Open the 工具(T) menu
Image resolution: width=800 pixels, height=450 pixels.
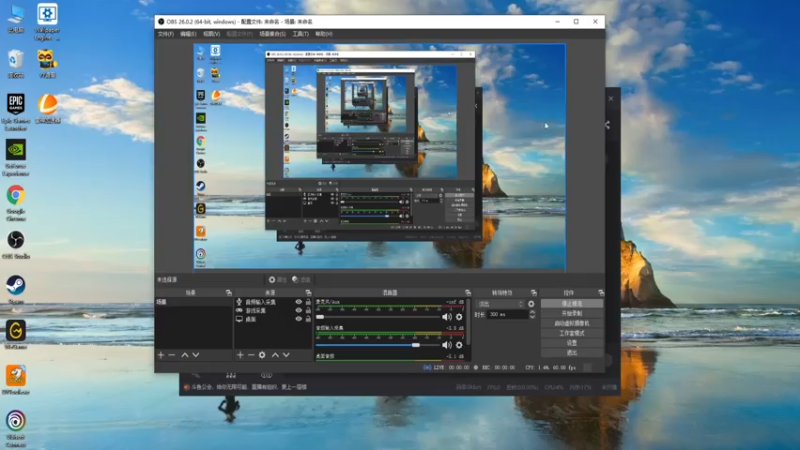(301, 34)
